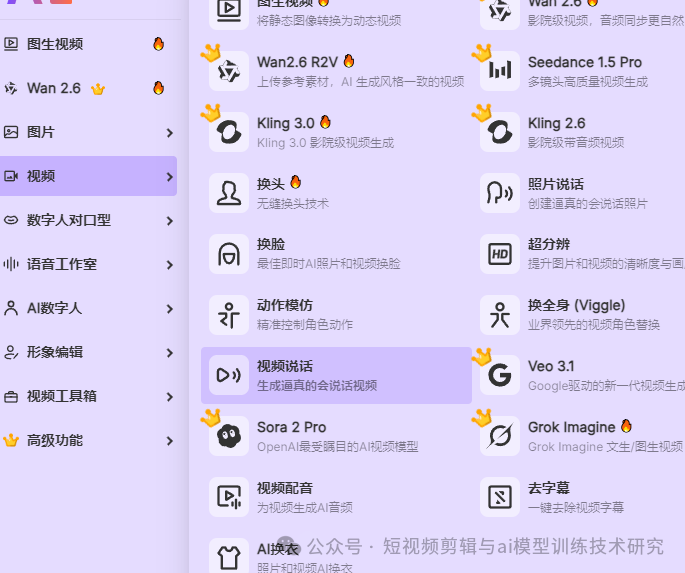This screenshot has width=685, height=573.
Task: Click the text 无缝换头技术
Action: [293, 204]
